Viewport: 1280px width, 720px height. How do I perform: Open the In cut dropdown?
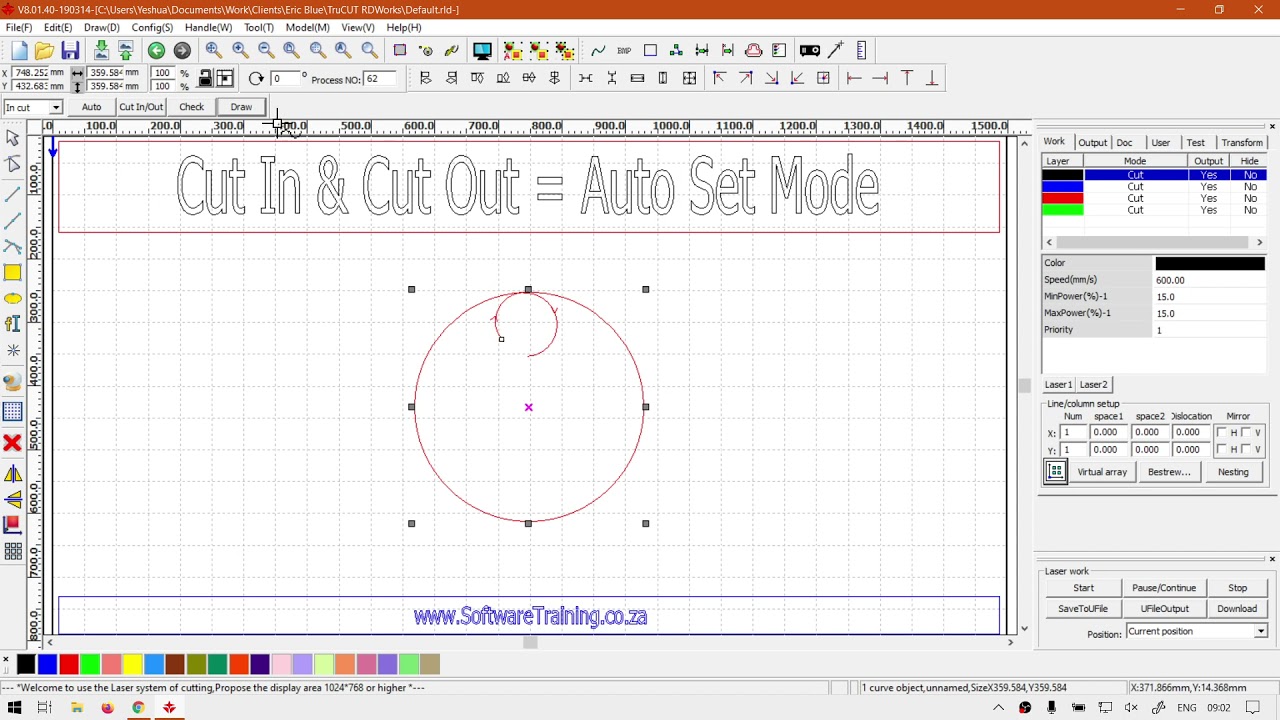(x=56, y=108)
